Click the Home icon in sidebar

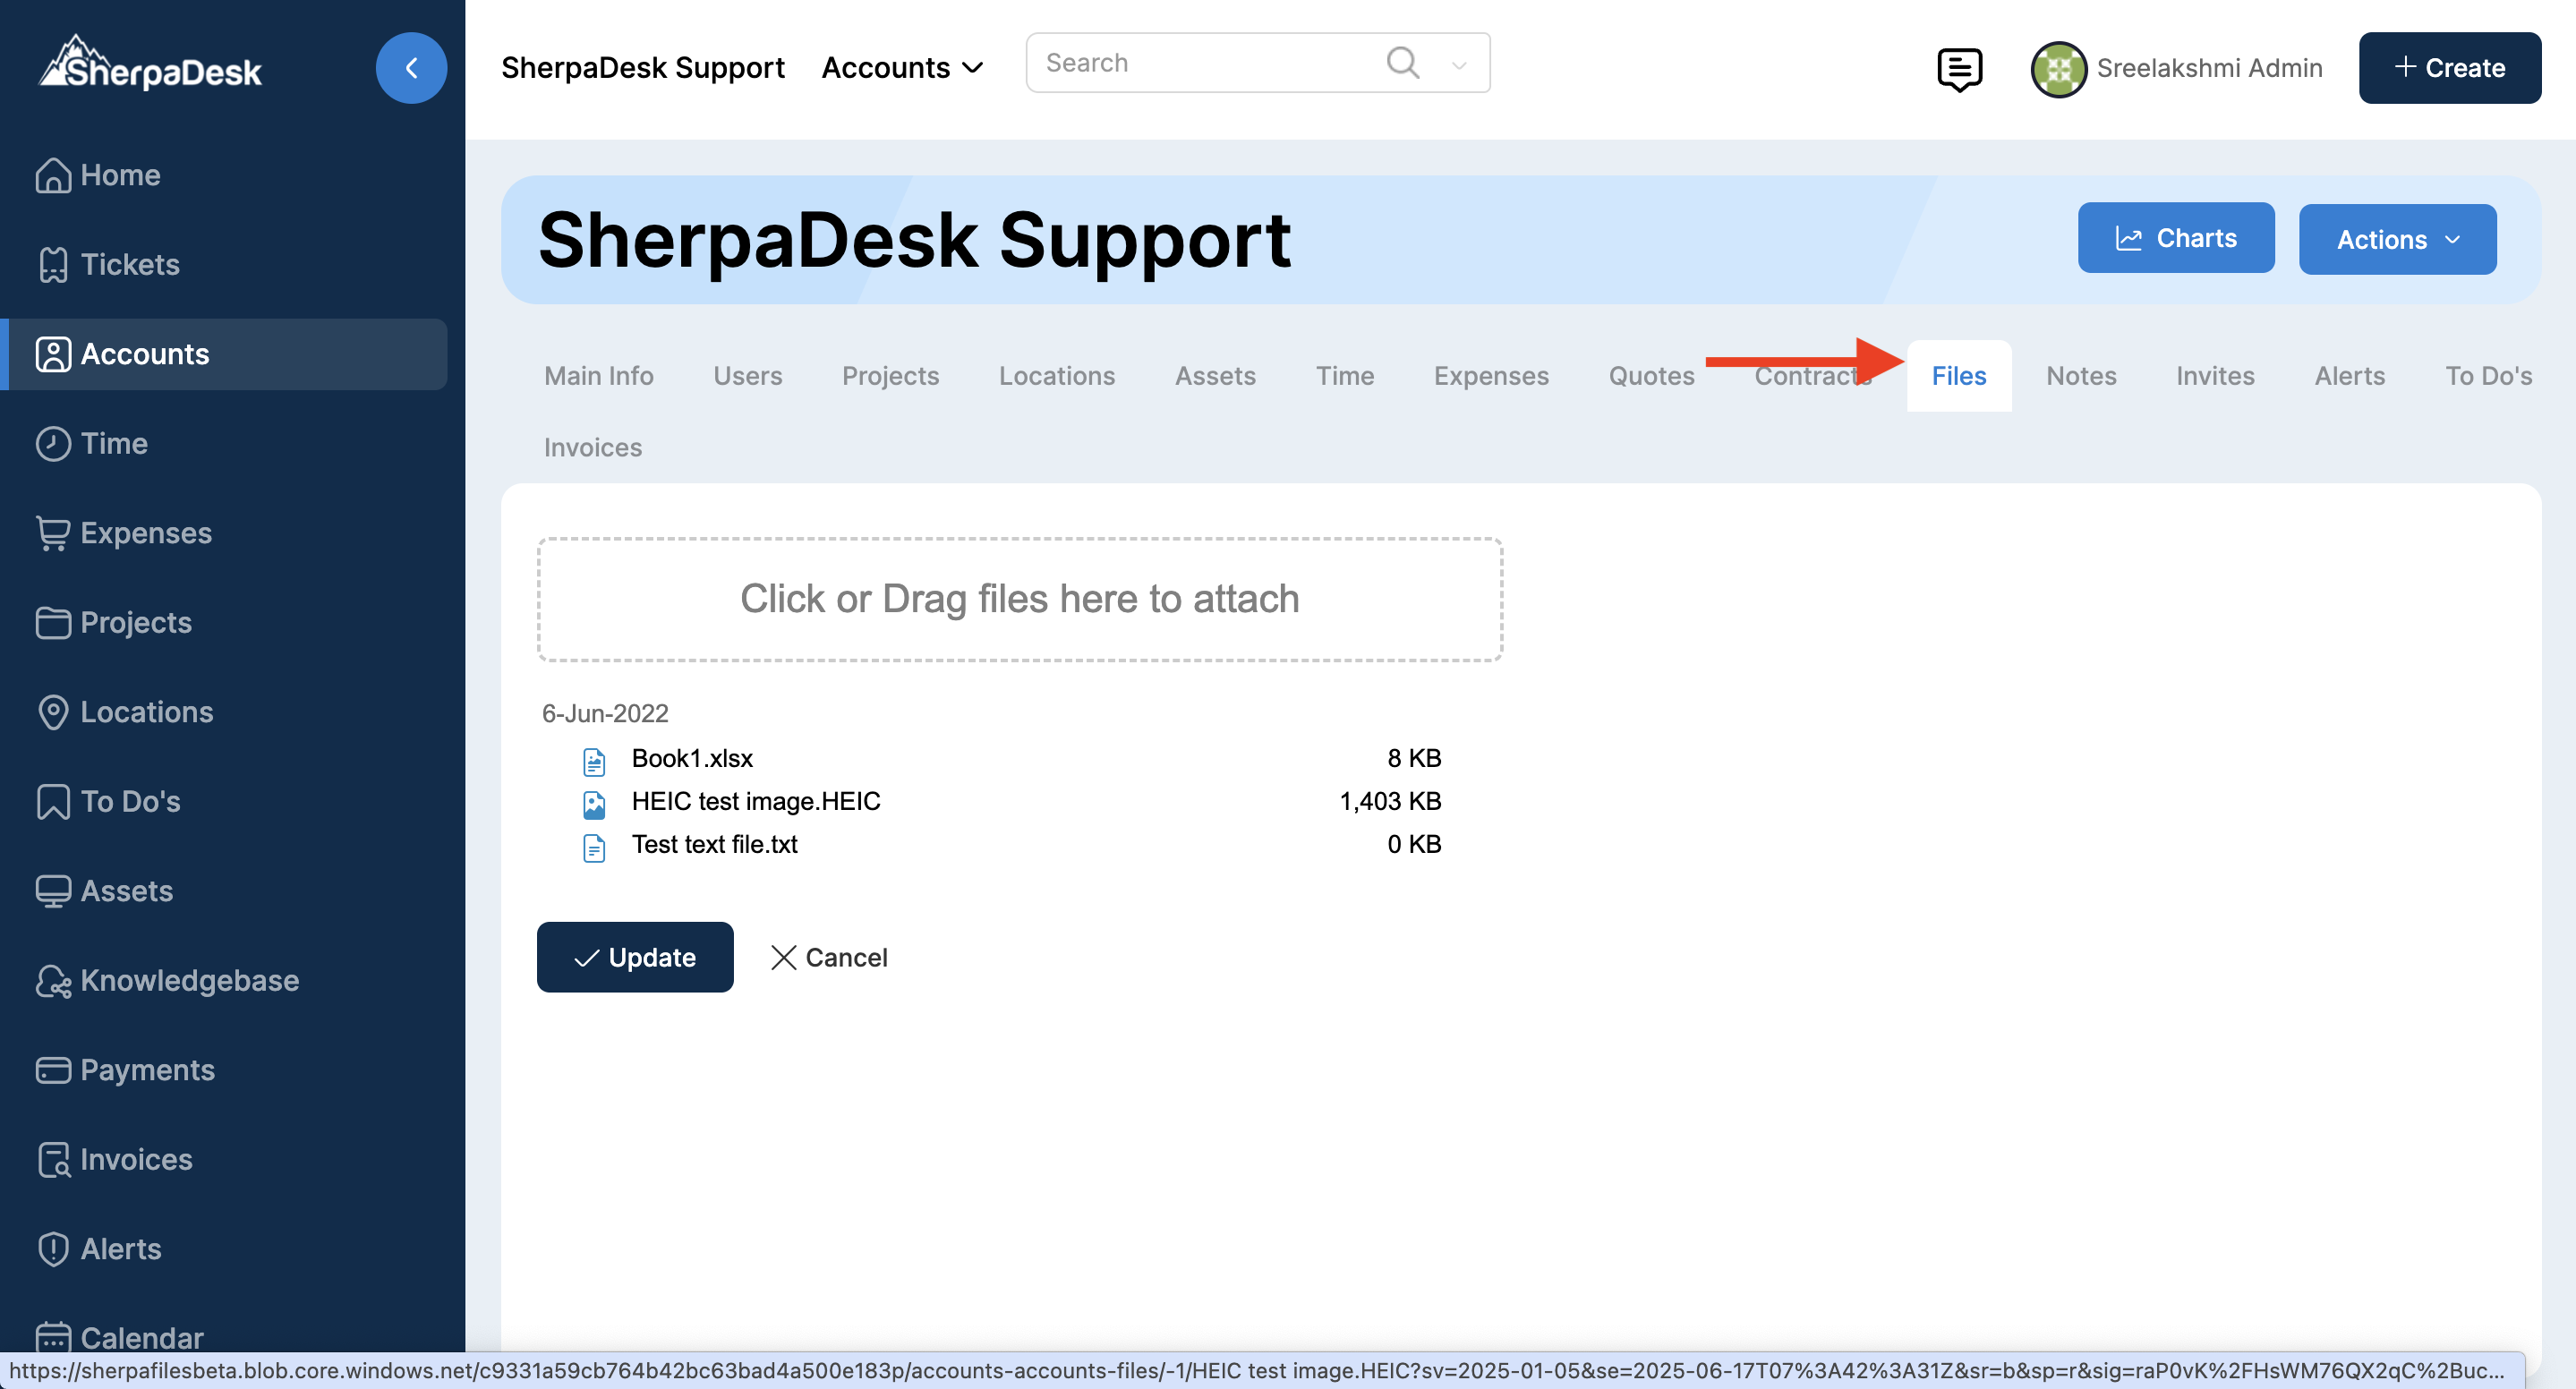(53, 175)
